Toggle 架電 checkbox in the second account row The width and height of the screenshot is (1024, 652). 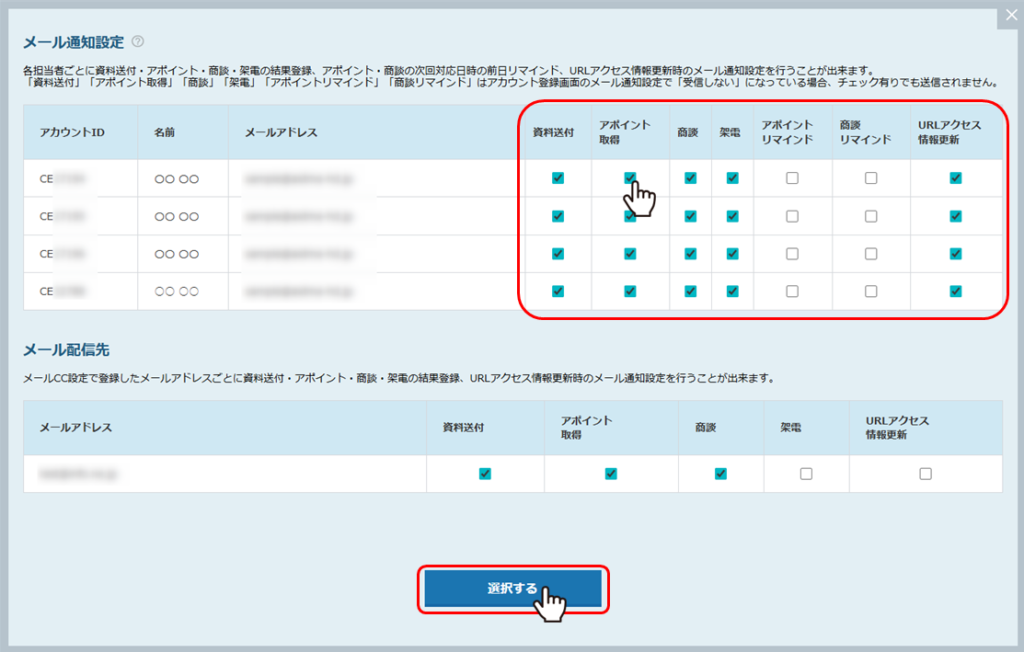733,216
